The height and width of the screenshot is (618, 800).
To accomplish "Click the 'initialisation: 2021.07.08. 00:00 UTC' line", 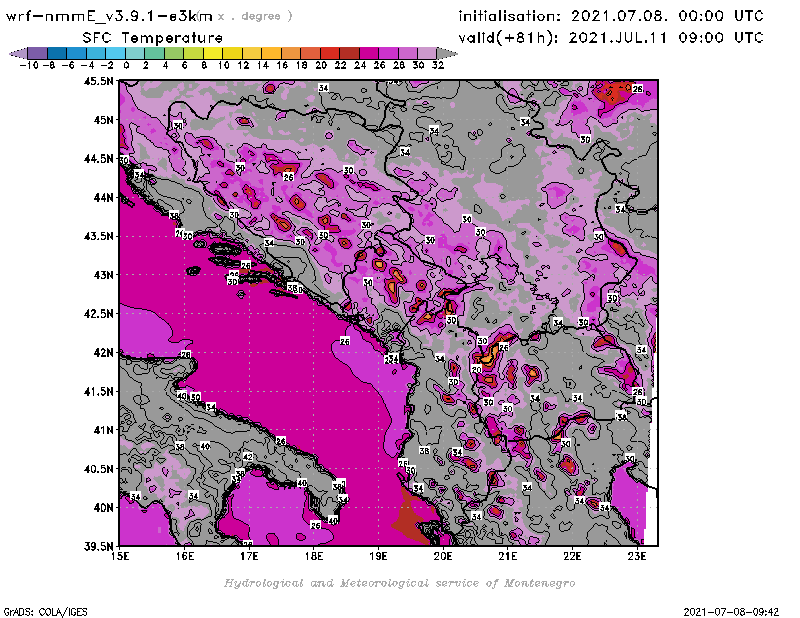I will tap(611, 16).
